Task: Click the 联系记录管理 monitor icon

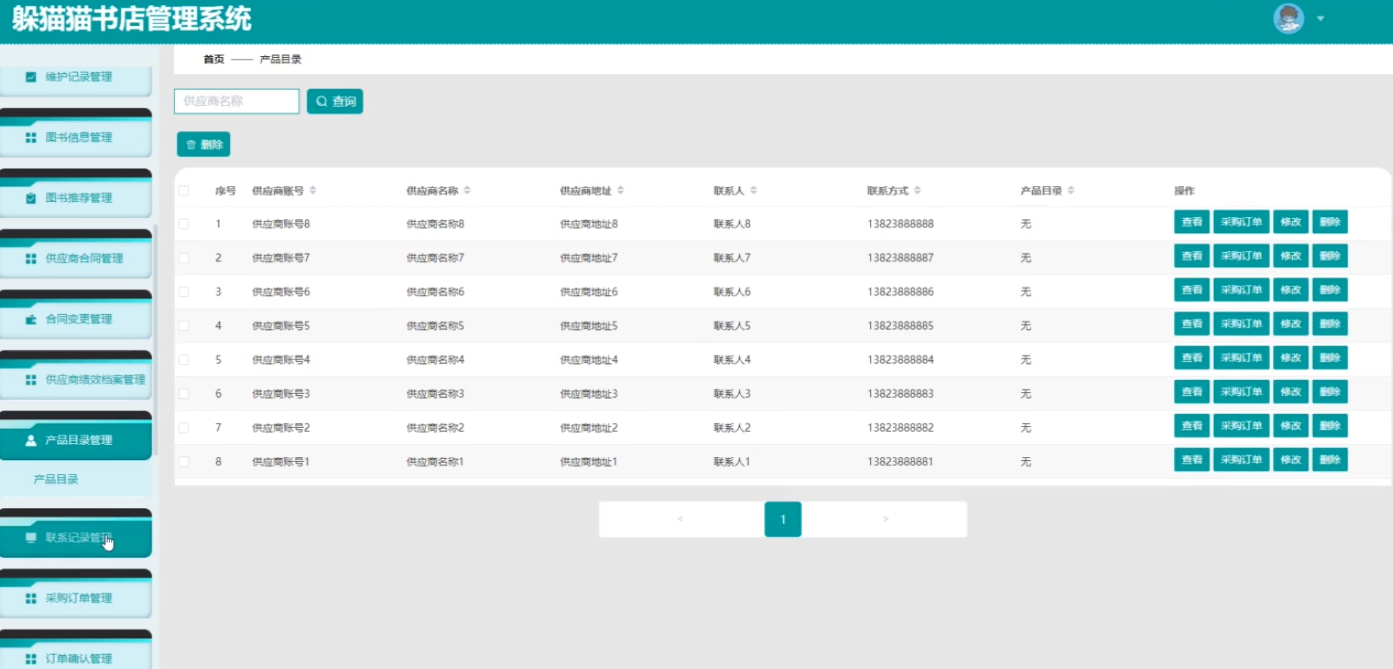Action: tap(31, 538)
